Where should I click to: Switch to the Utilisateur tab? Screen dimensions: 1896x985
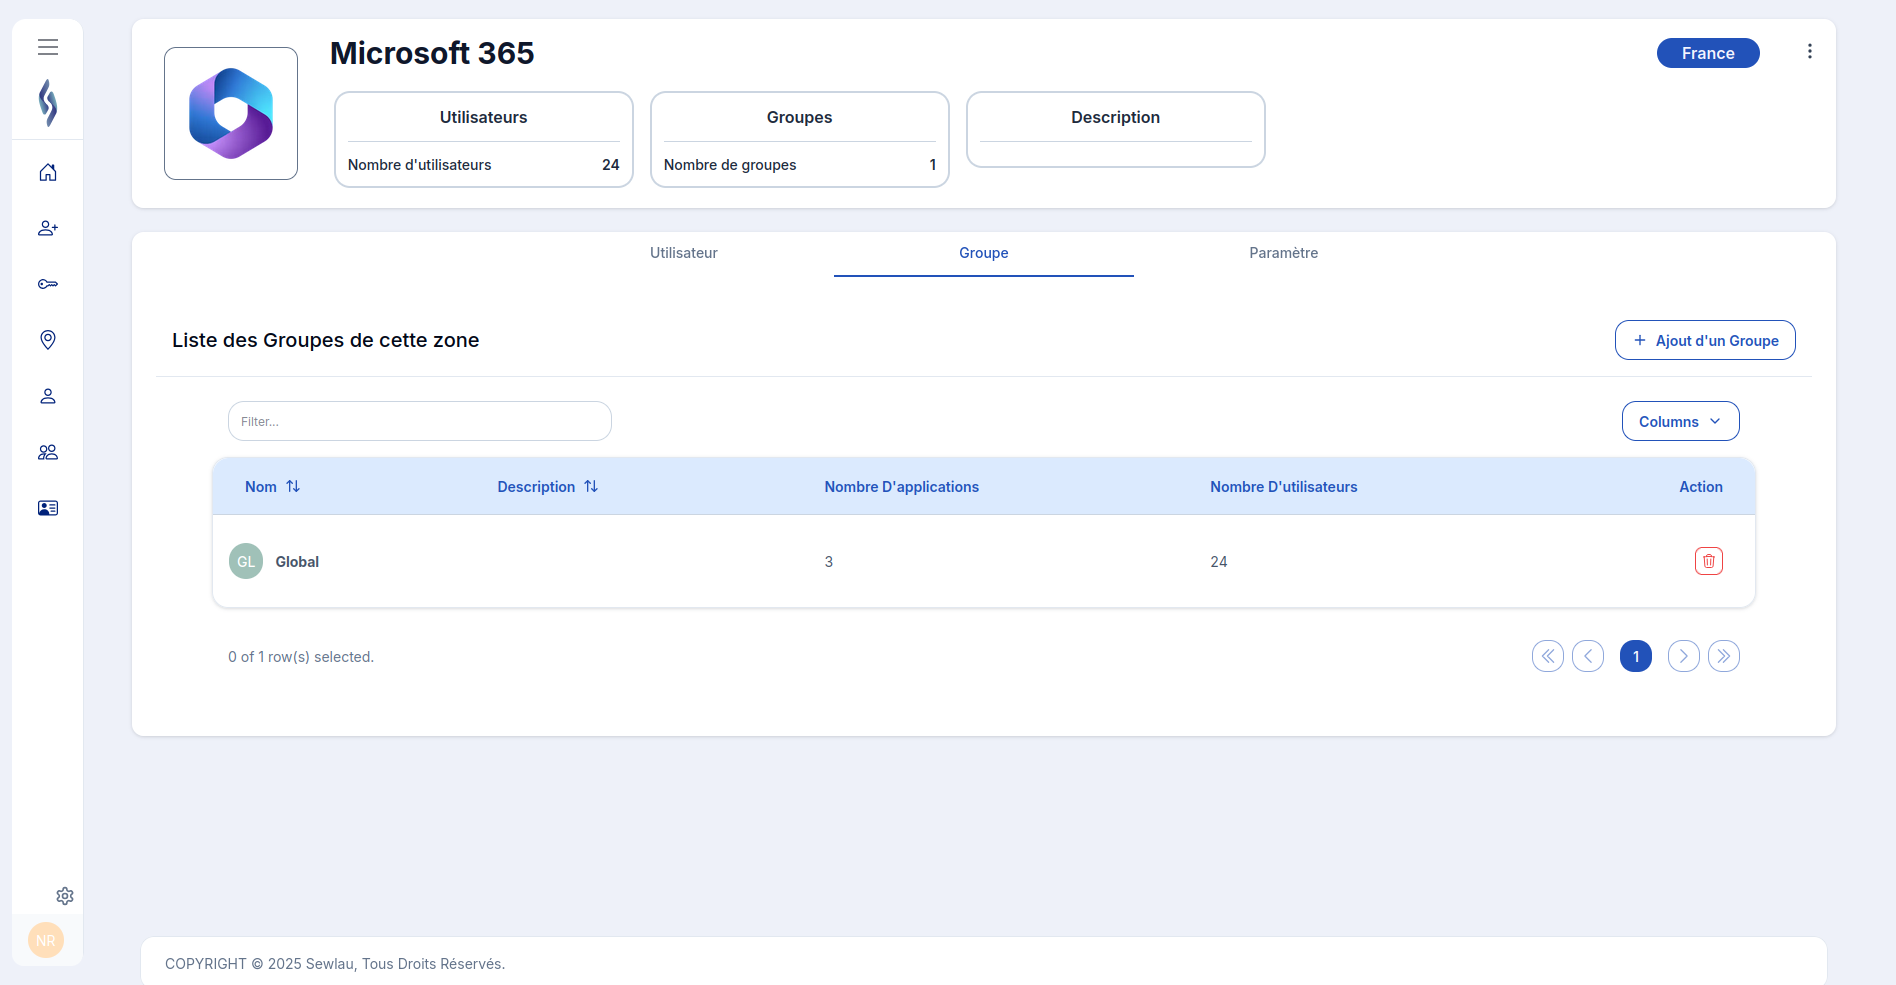[x=683, y=253]
